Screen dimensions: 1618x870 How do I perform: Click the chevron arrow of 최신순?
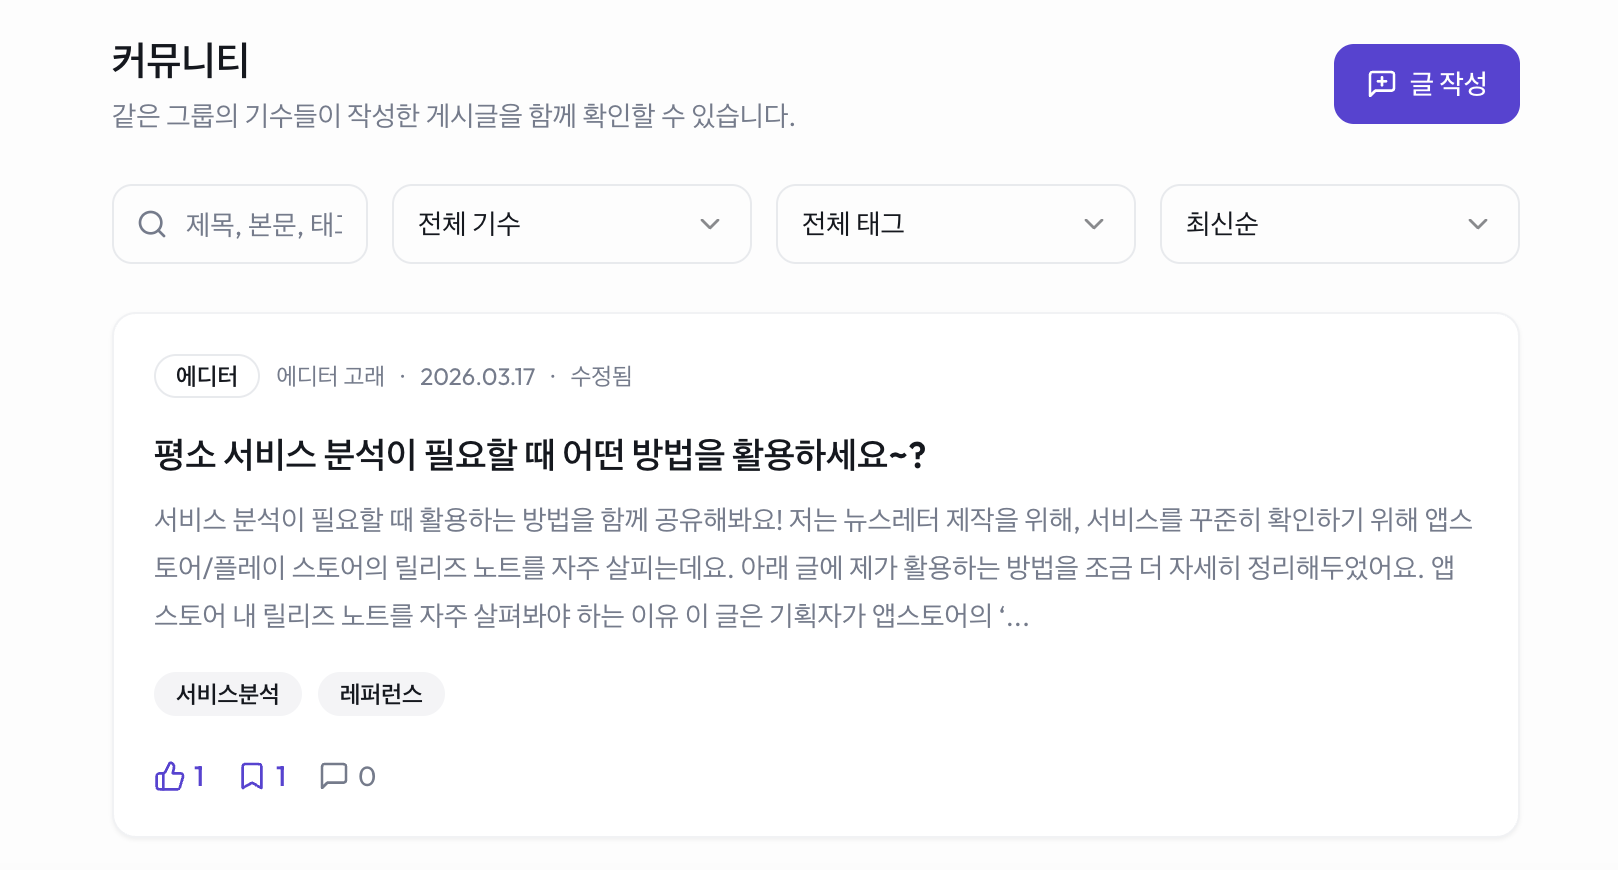(1478, 224)
